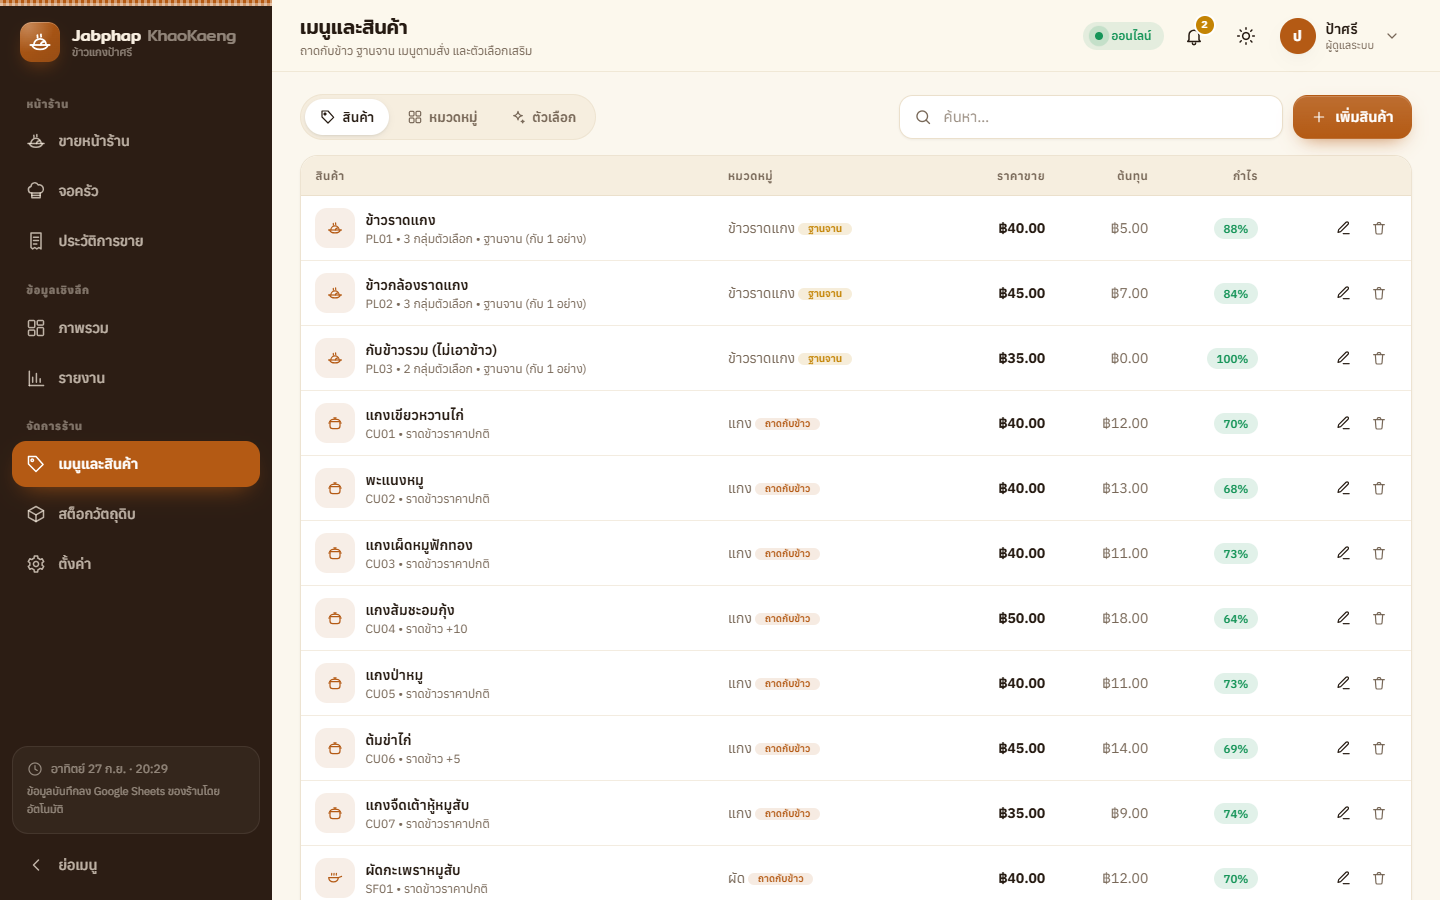This screenshot has width=1440, height=900.
Task: Delete the ต้มข่าไก่ row
Action: click(1379, 748)
